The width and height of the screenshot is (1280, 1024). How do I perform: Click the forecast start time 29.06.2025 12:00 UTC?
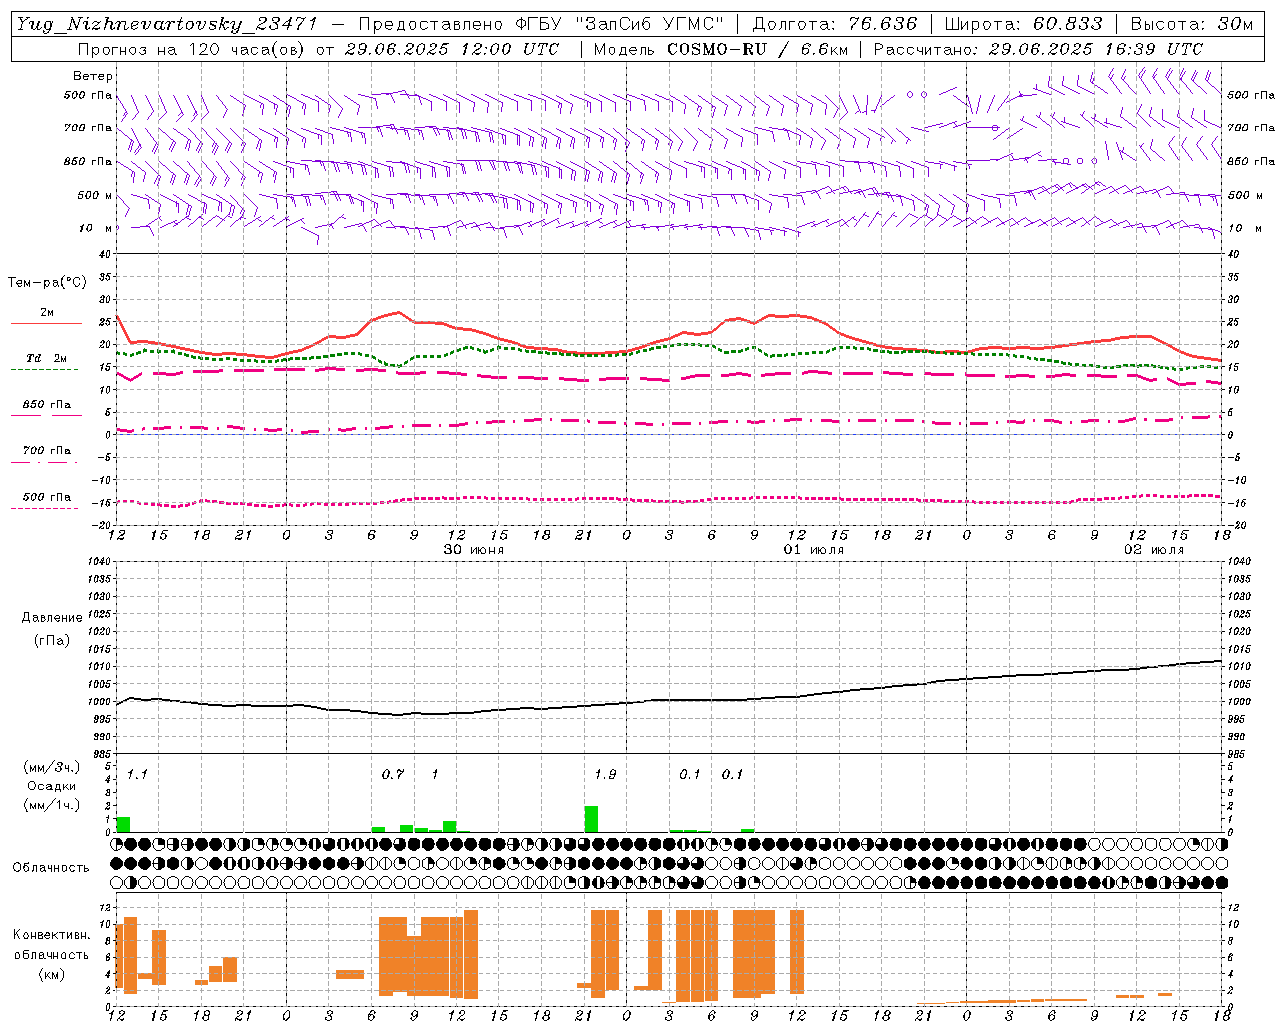(x=451, y=49)
